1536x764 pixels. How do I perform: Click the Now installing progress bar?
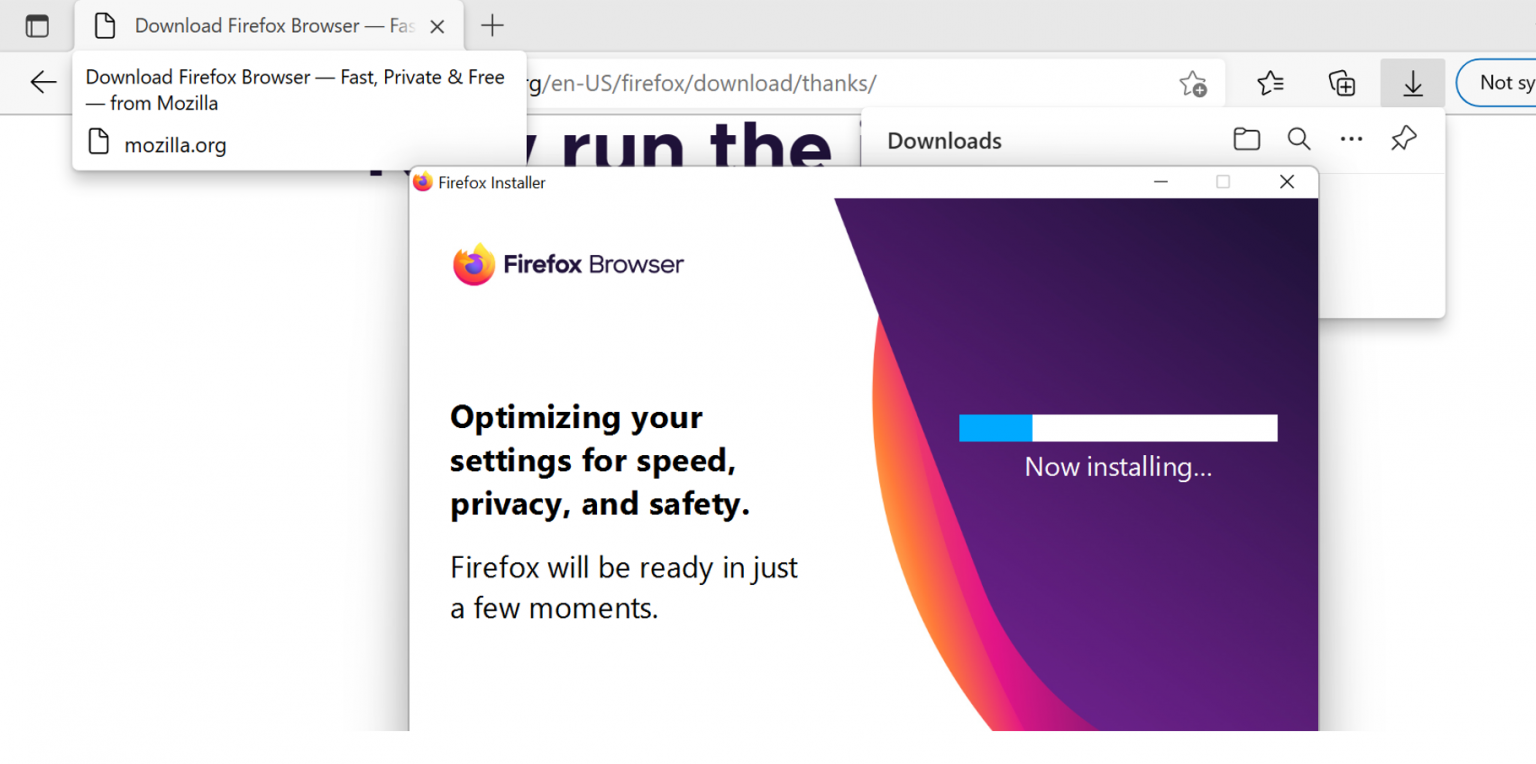click(x=1118, y=427)
